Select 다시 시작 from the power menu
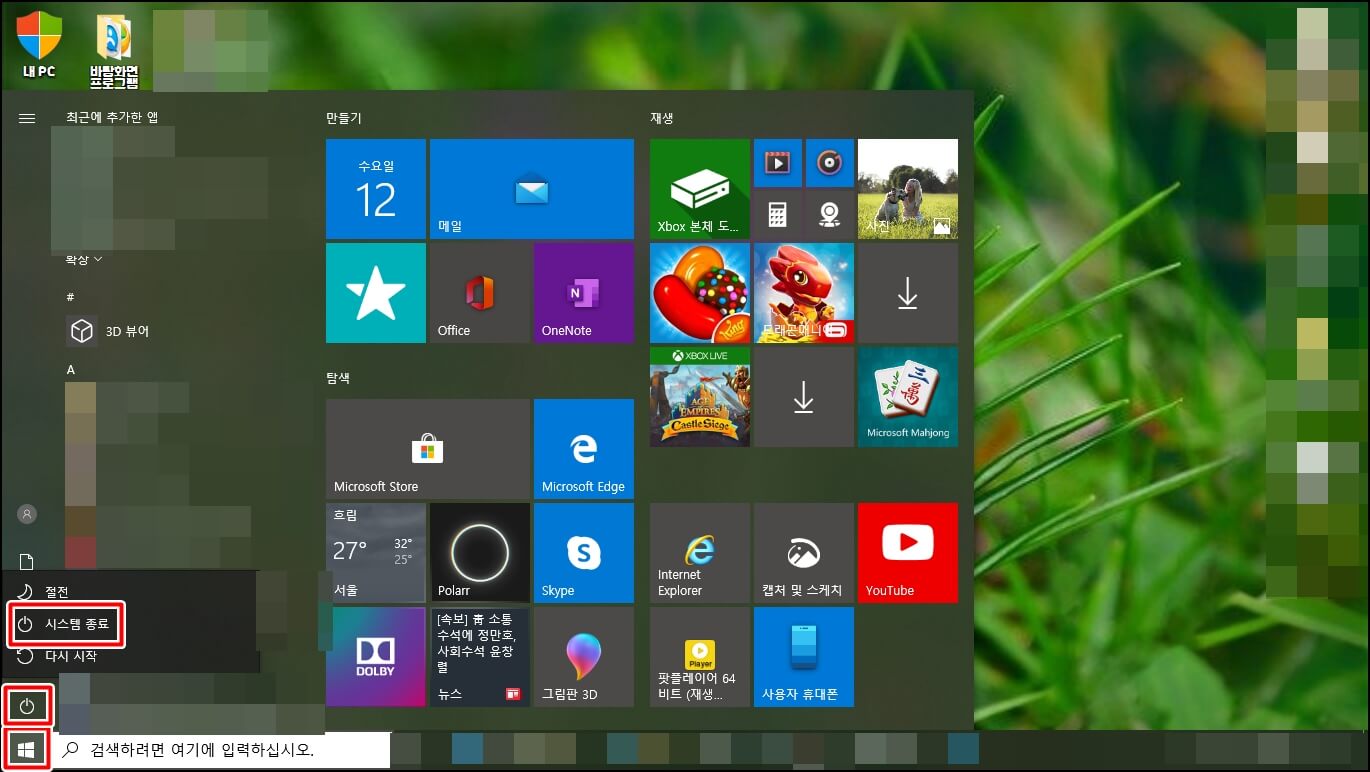The width and height of the screenshot is (1370, 772). click(x=130, y=657)
